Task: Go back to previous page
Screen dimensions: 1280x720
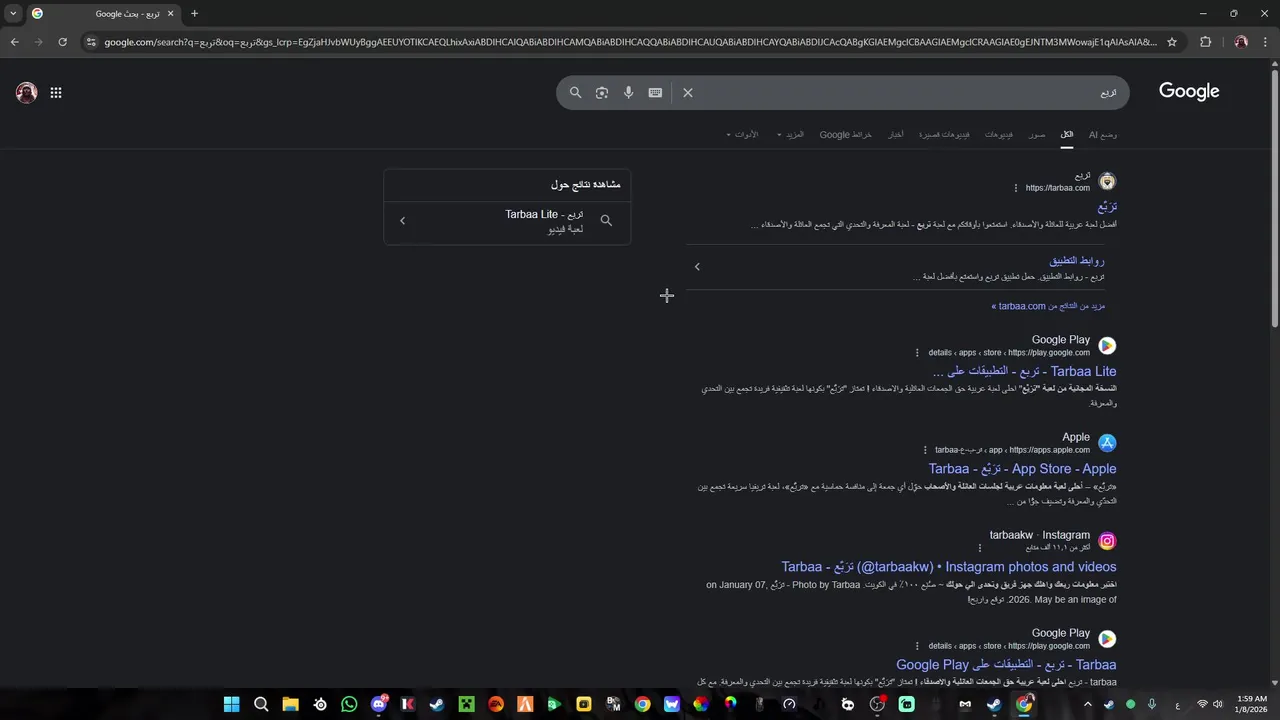Action: [14, 42]
